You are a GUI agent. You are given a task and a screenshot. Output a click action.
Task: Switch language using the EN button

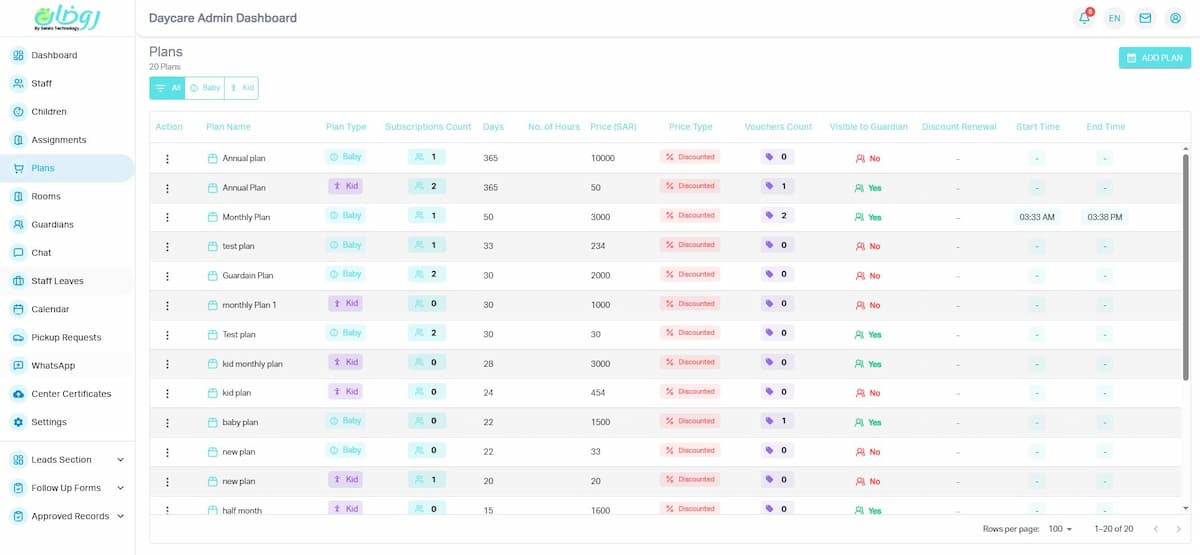pos(1114,18)
